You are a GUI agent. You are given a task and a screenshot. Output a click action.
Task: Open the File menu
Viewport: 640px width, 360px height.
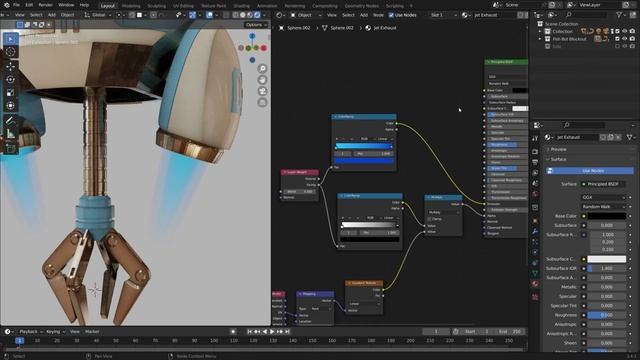tap(16, 5)
